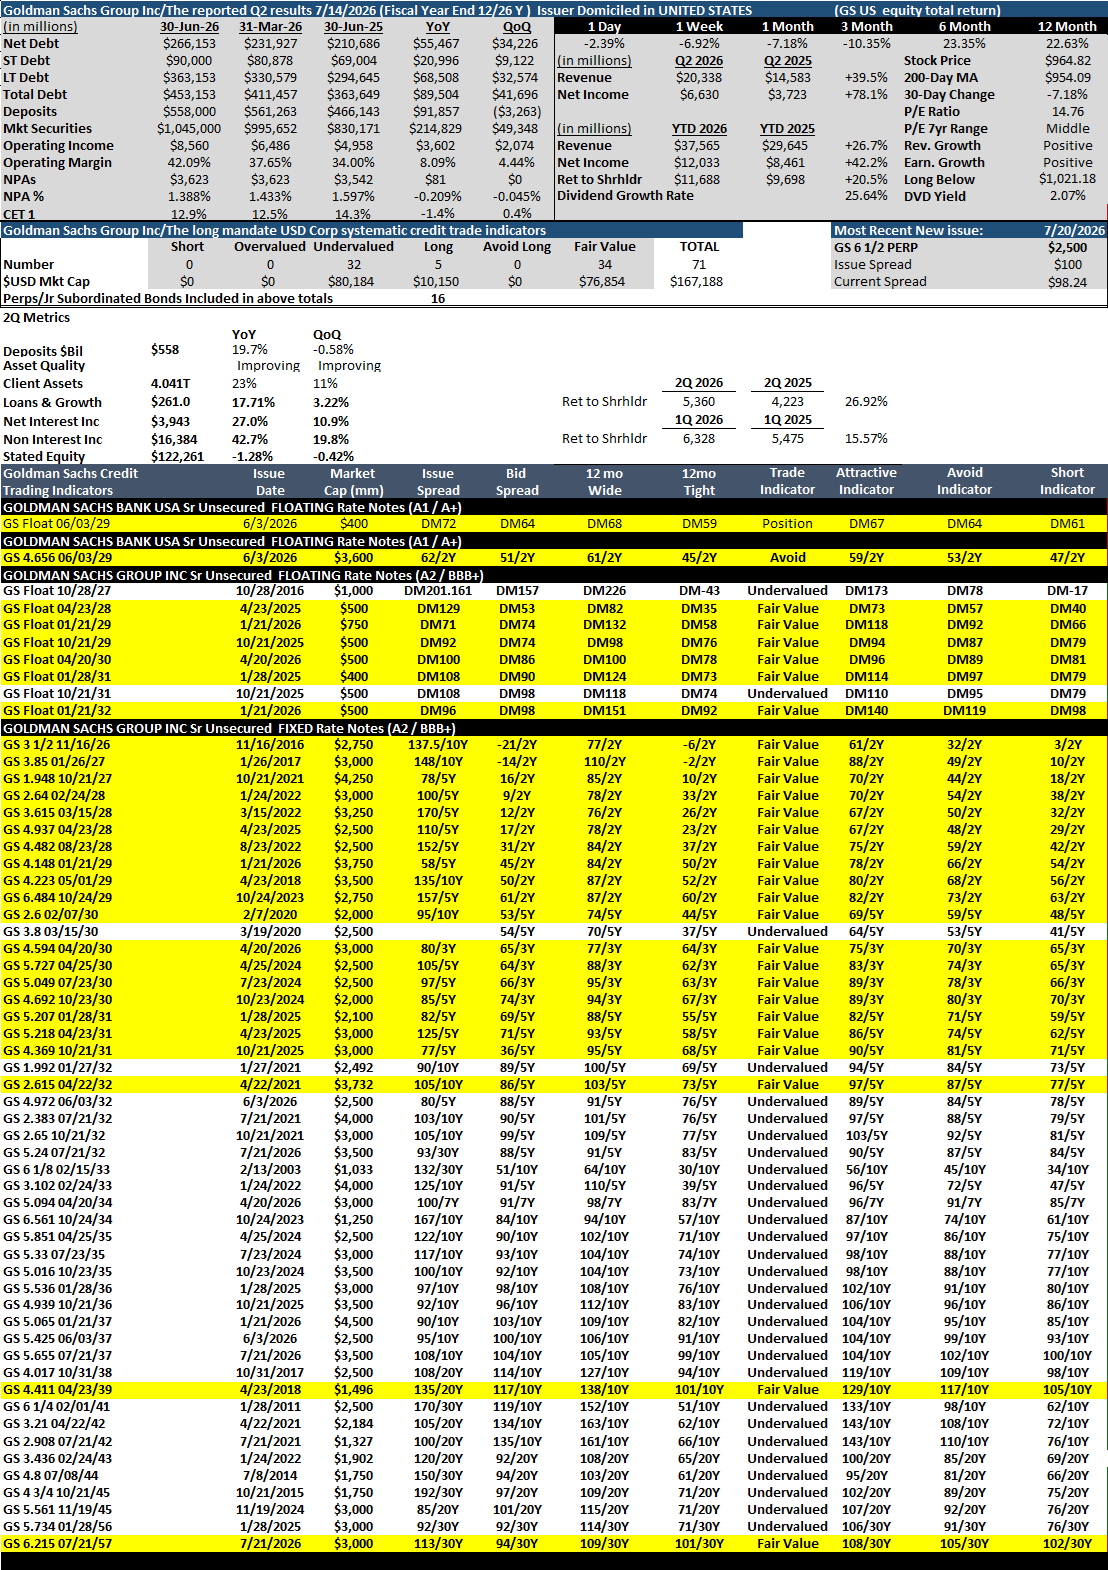This screenshot has width=1108, height=1570.
Task: Select the GS 6 1/2 PERP new issue
Action: 875,248
